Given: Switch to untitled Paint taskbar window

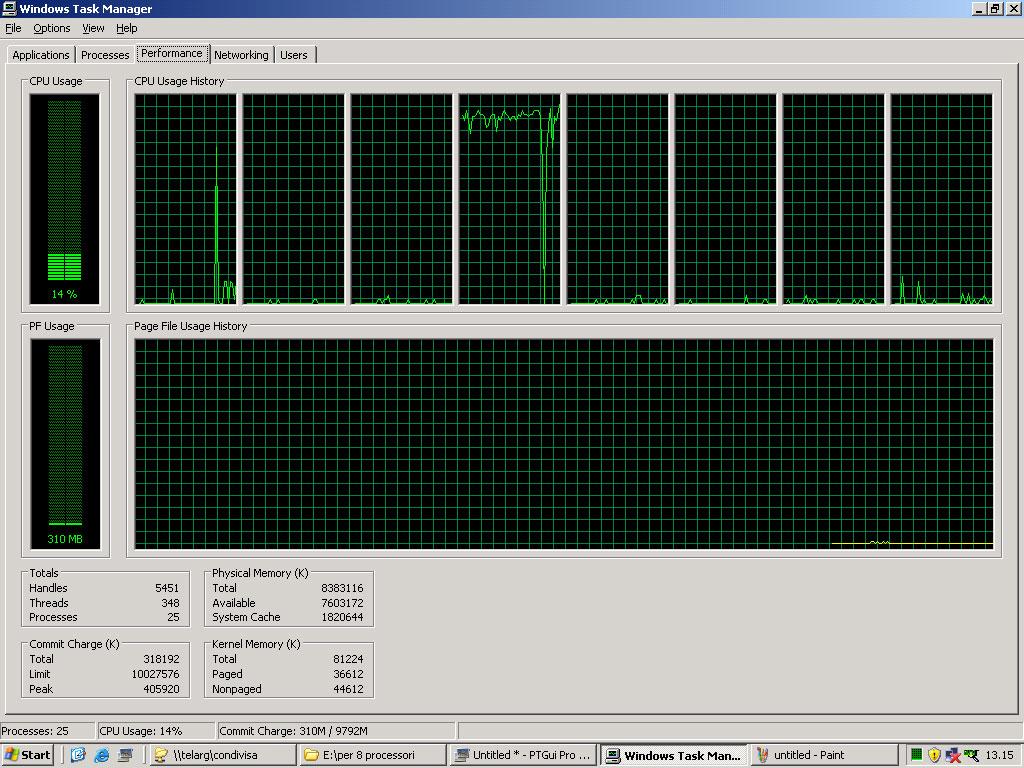Looking at the screenshot, I should [x=824, y=755].
